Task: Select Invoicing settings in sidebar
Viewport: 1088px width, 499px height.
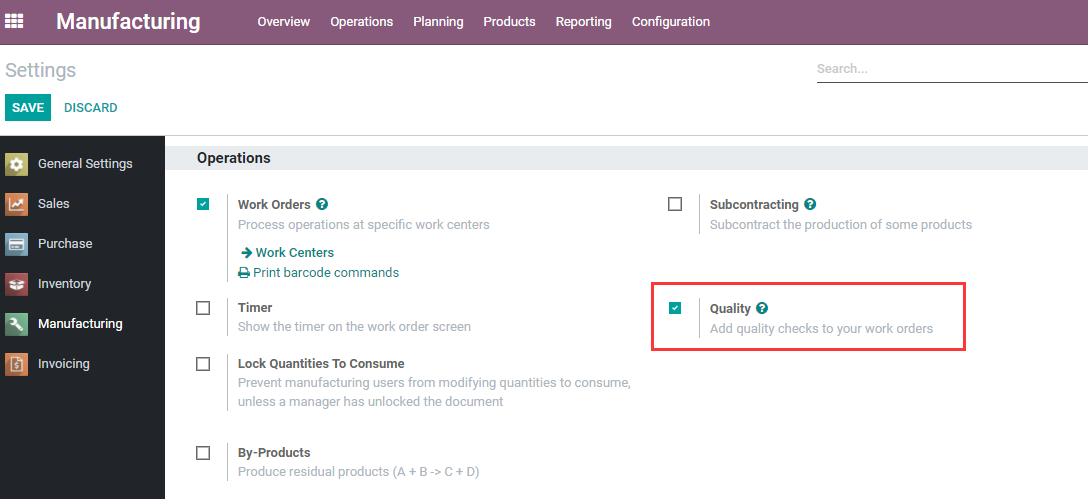Action: click(64, 363)
